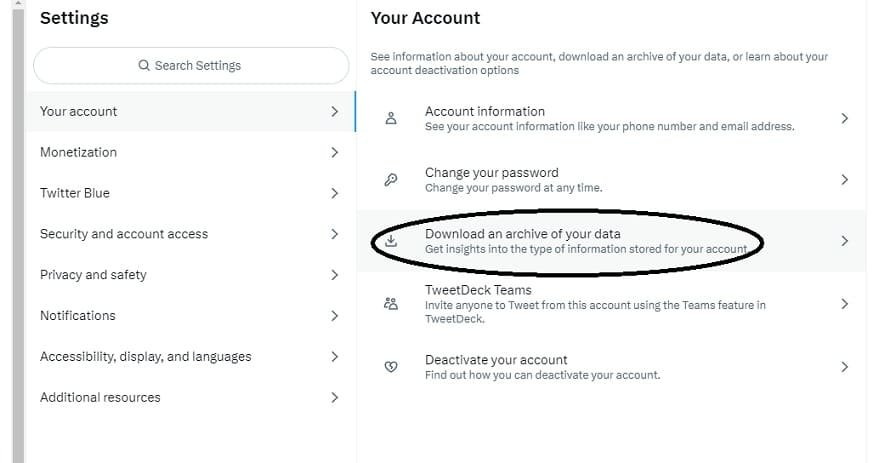
Task: Click the person icon beside Account information
Action: click(391, 118)
